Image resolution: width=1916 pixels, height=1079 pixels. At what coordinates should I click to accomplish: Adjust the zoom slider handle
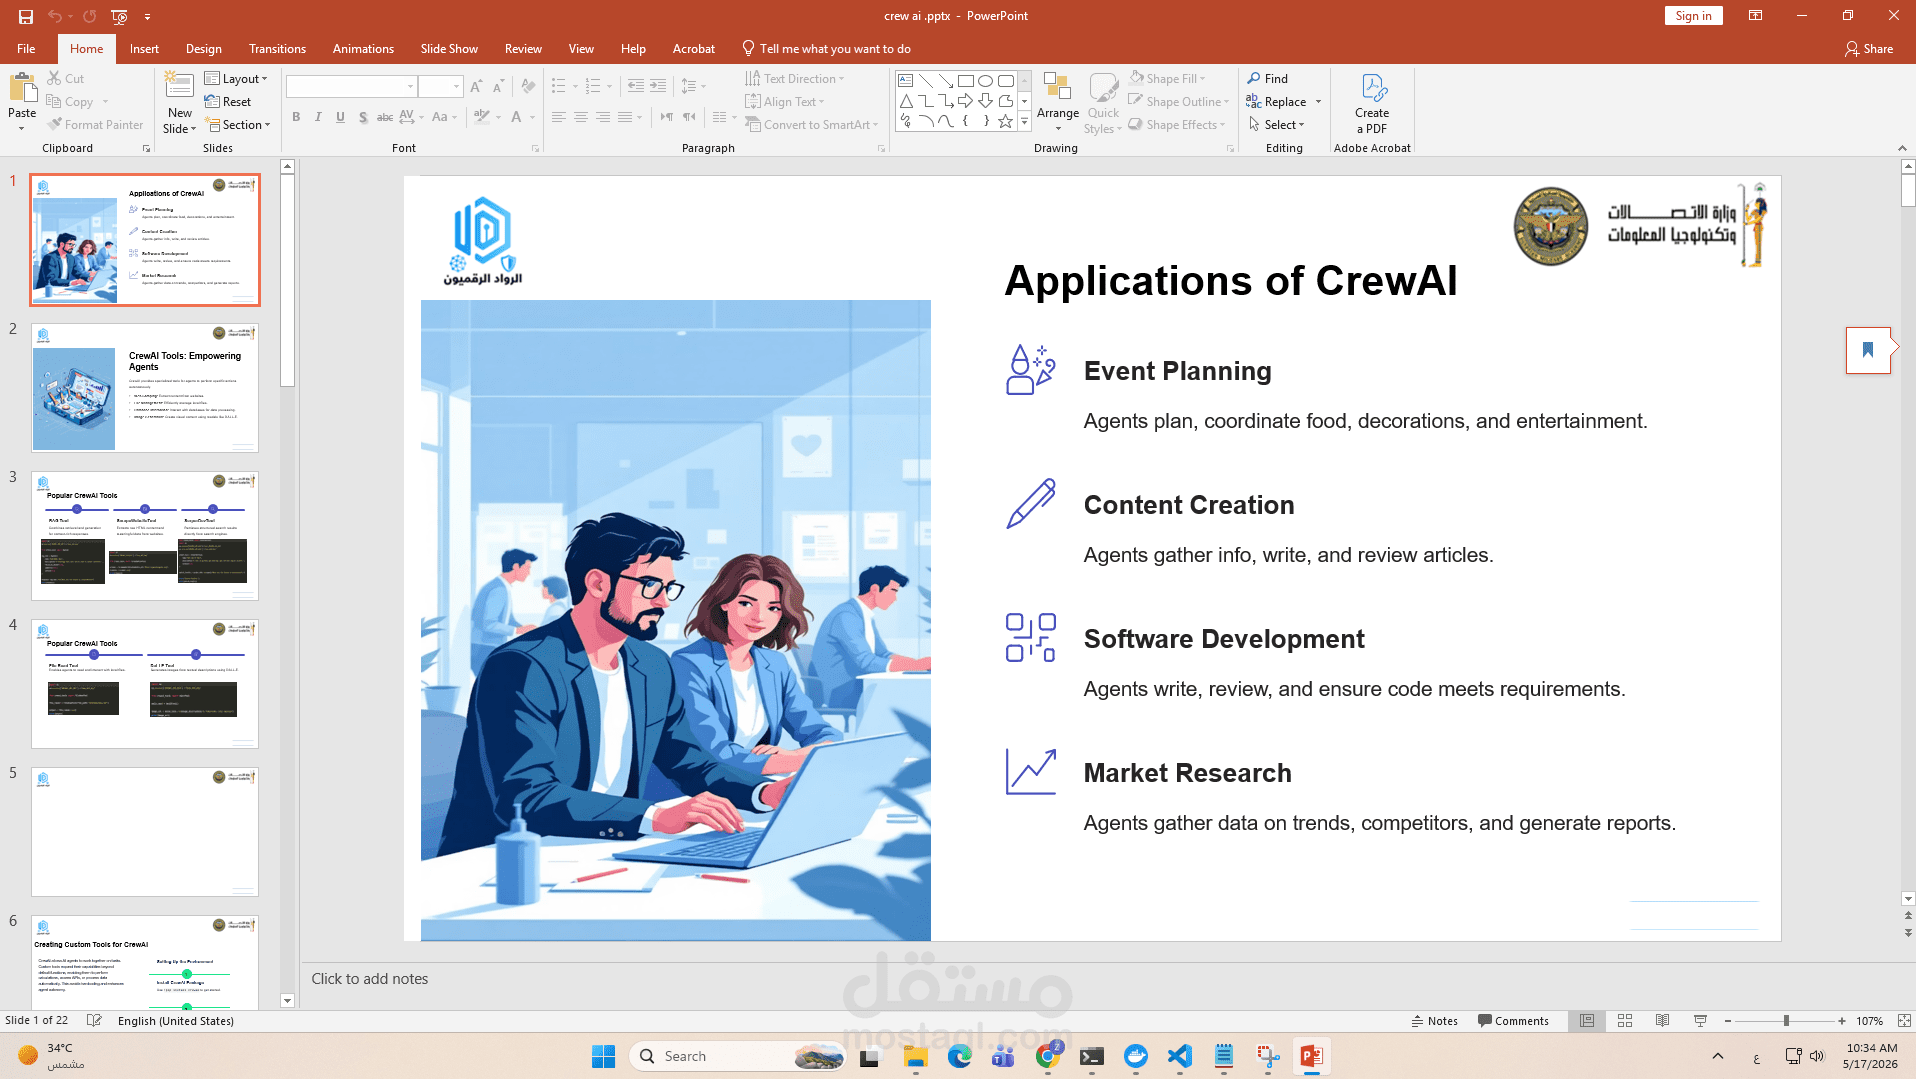tap(1786, 1021)
